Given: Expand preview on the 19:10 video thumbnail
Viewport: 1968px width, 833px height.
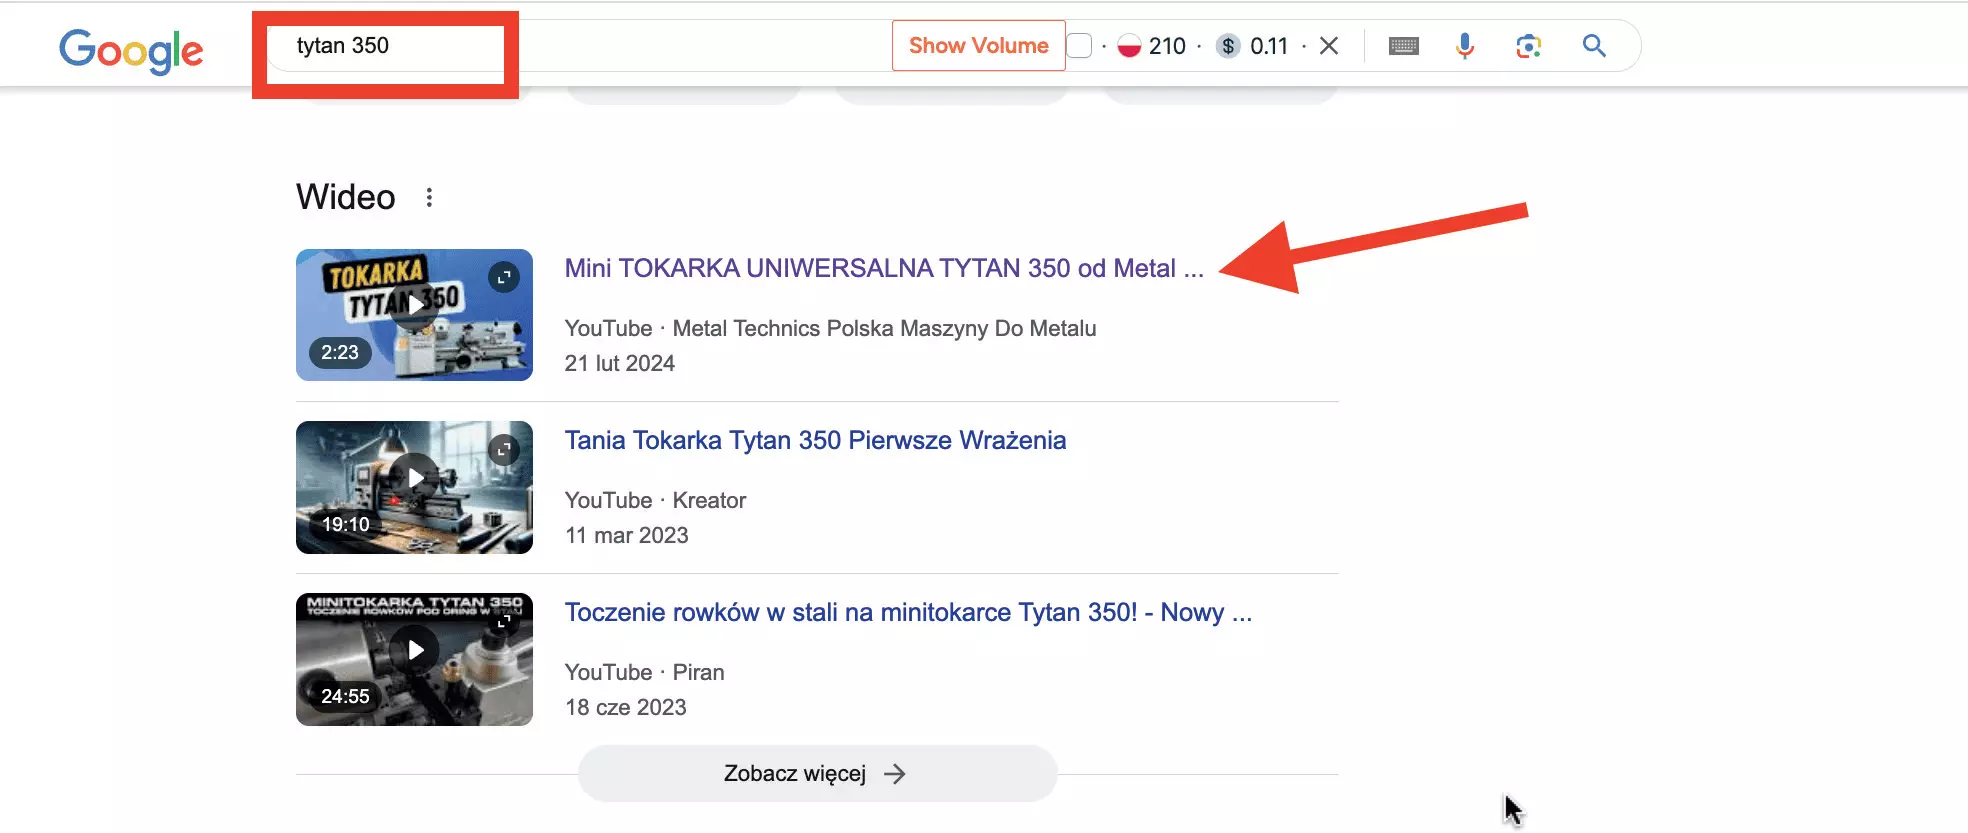Looking at the screenshot, I should tap(504, 450).
